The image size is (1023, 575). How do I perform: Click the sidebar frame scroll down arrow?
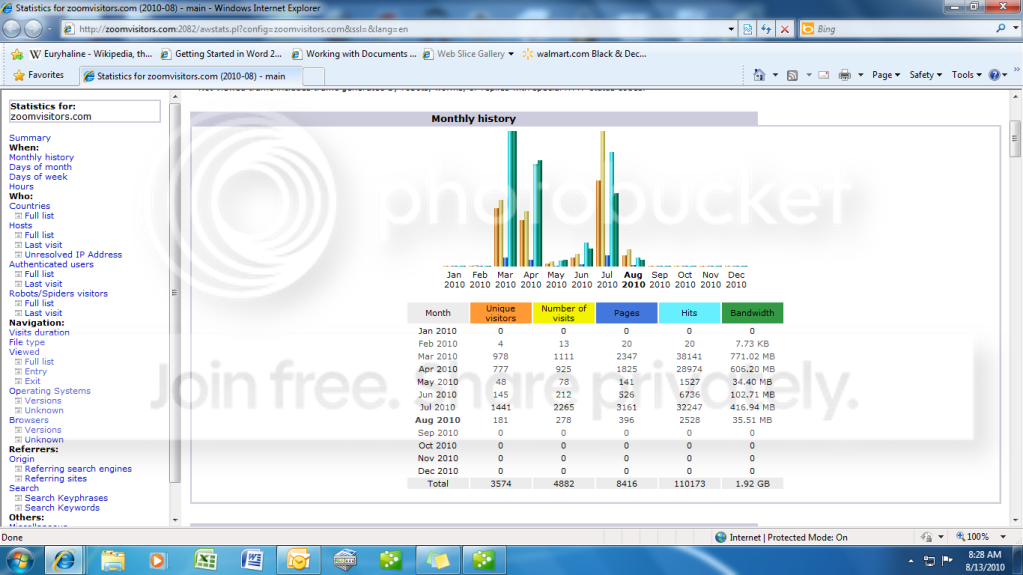175,520
